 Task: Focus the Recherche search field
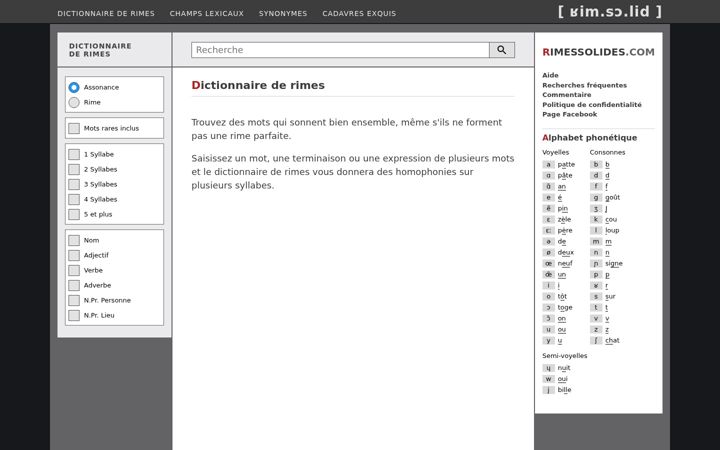340,50
